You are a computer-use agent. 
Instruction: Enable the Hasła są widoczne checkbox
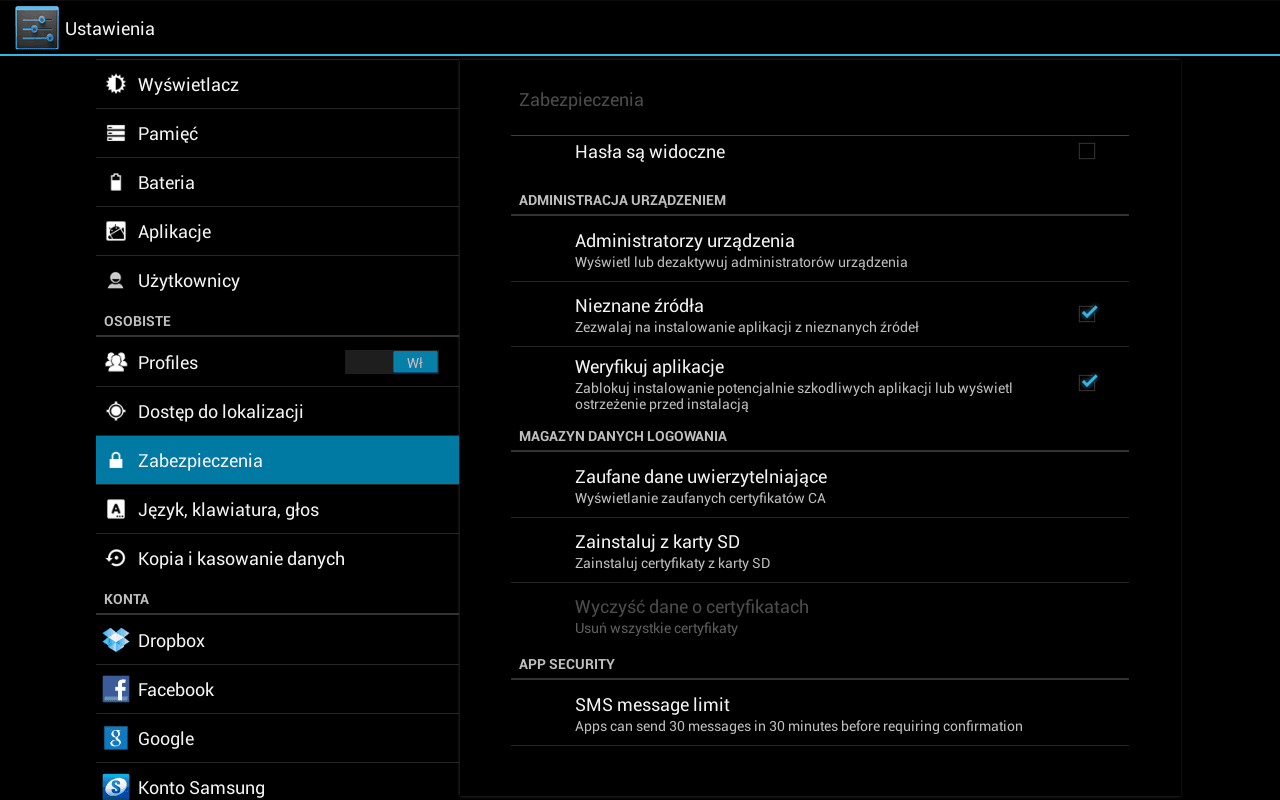point(1087,151)
